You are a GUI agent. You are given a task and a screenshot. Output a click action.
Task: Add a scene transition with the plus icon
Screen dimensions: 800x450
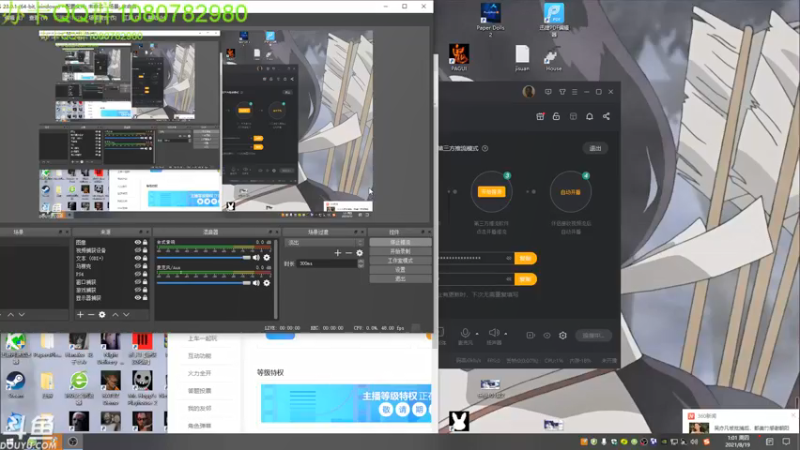point(337,253)
